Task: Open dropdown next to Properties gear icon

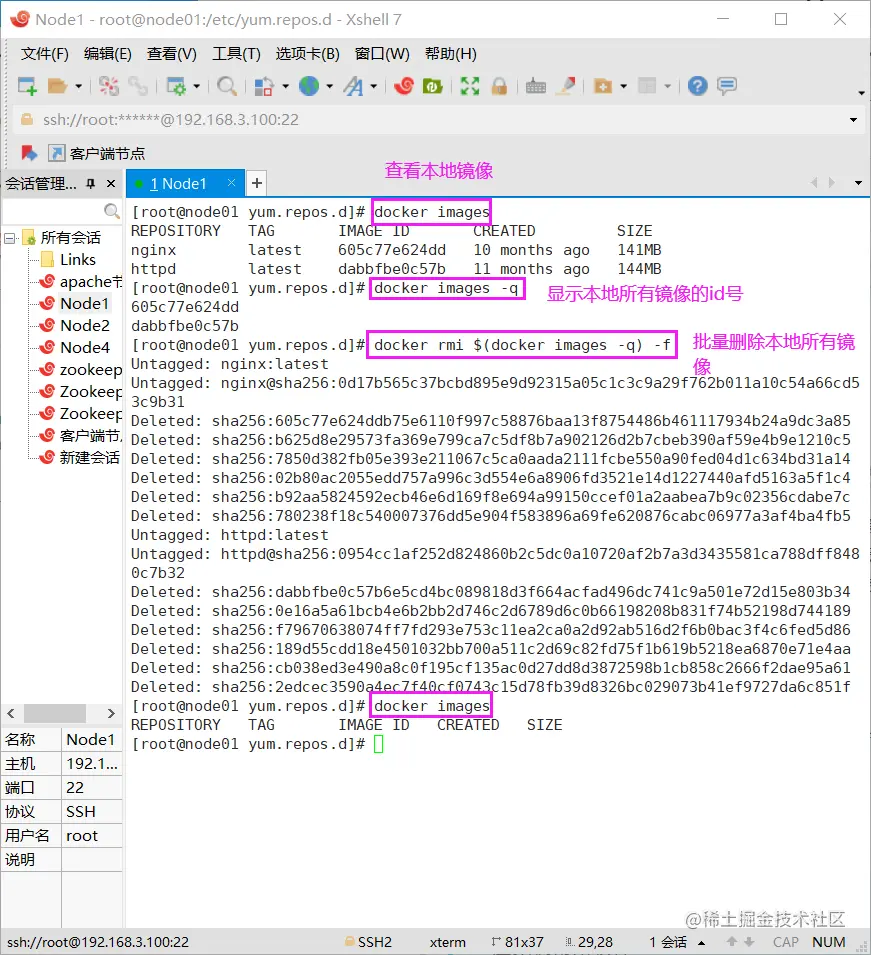Action: 197,86
